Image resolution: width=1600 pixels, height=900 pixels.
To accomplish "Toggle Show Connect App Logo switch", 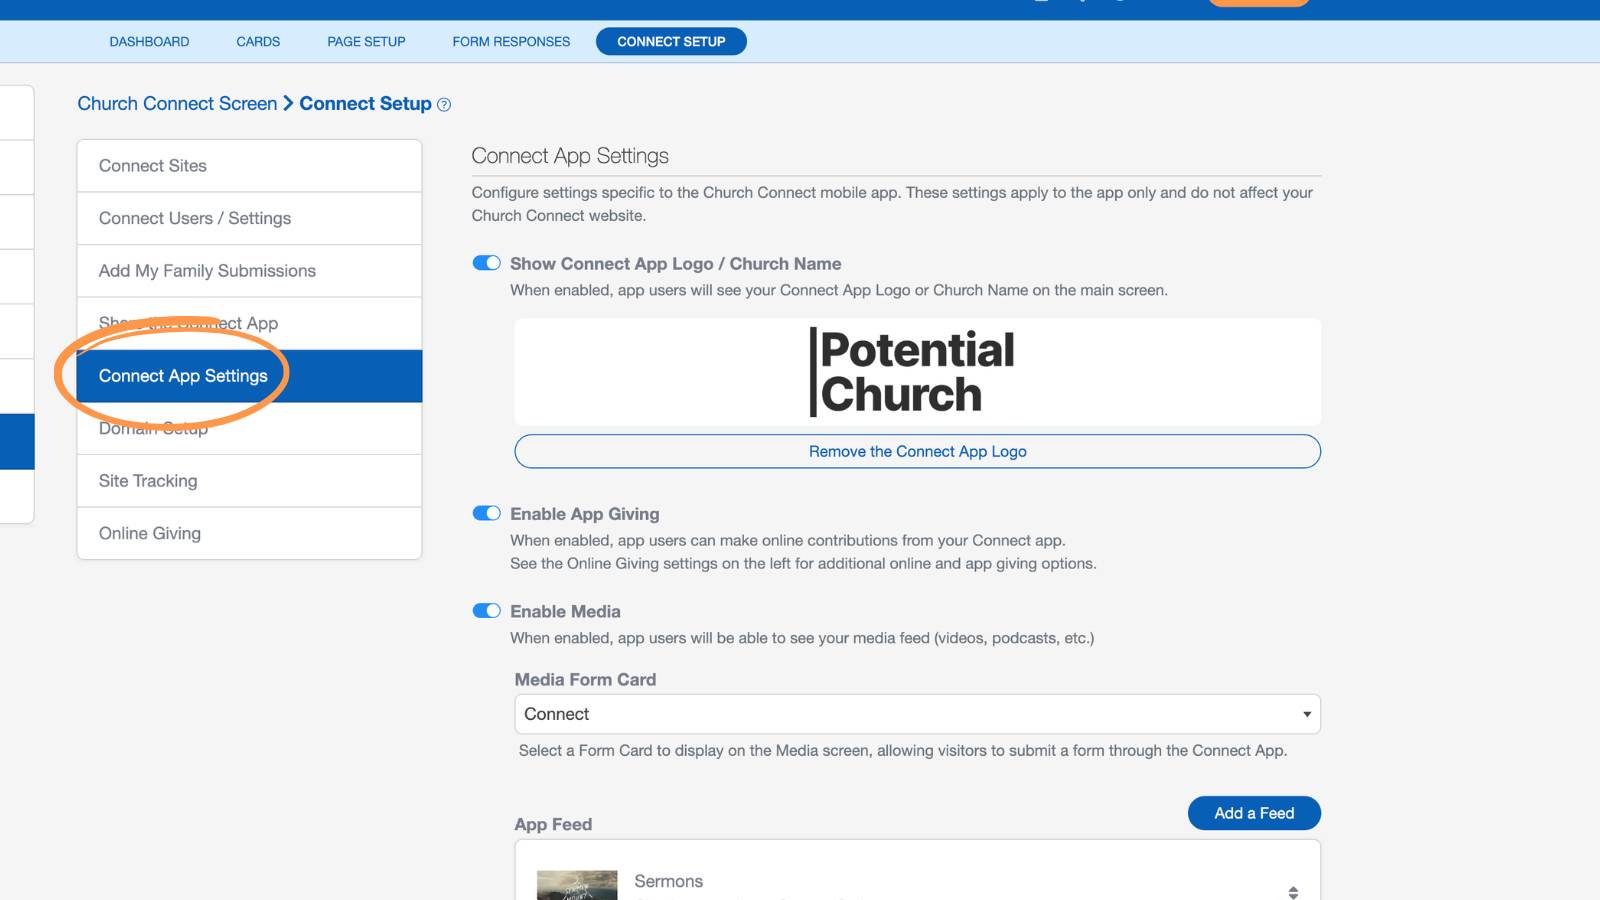I will tap(486, 263).
